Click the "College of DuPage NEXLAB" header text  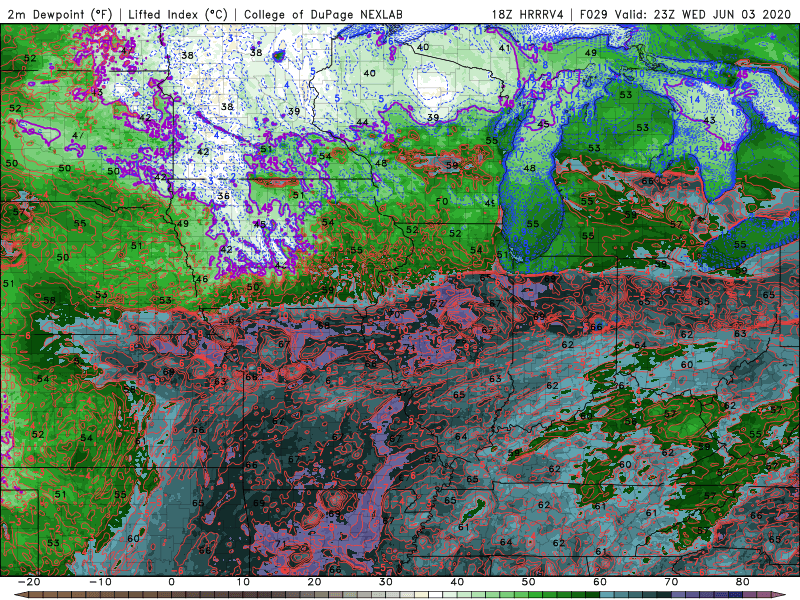[323, 14]
